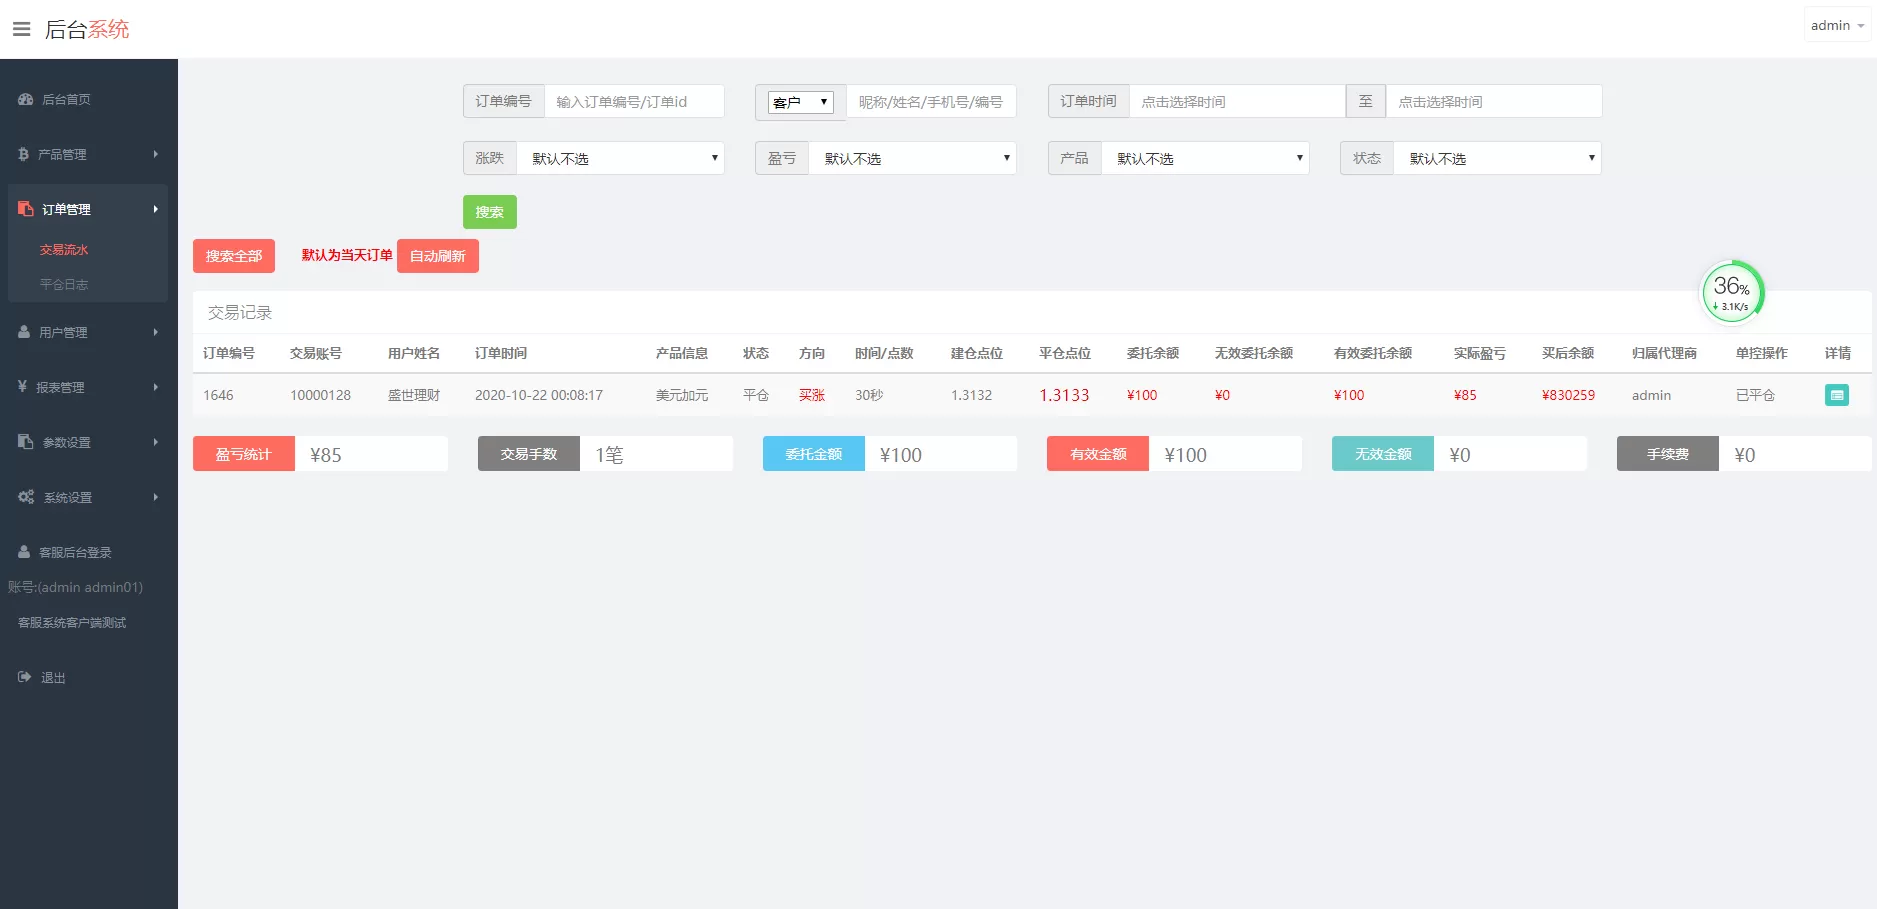The width and height of the screenshot is (1877, 909).
Task: Open the details icon for order 1646
Action: (x=1836, y=395)
